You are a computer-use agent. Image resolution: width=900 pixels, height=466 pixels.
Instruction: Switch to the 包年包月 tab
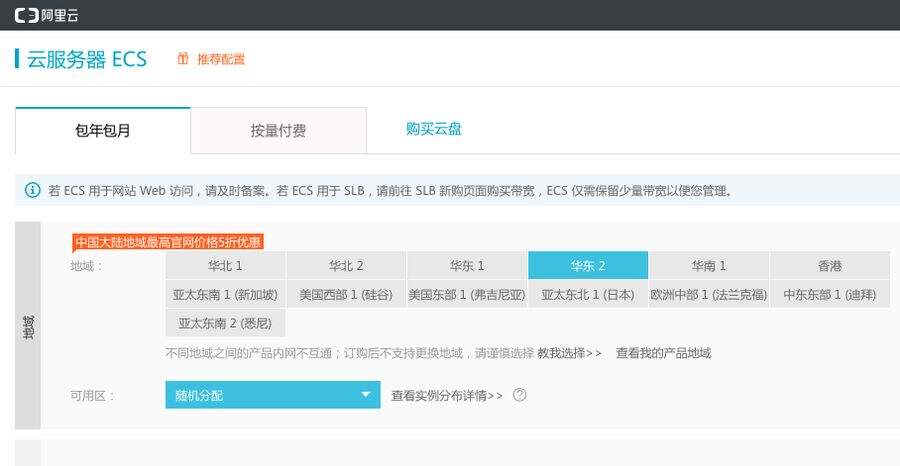103,130
